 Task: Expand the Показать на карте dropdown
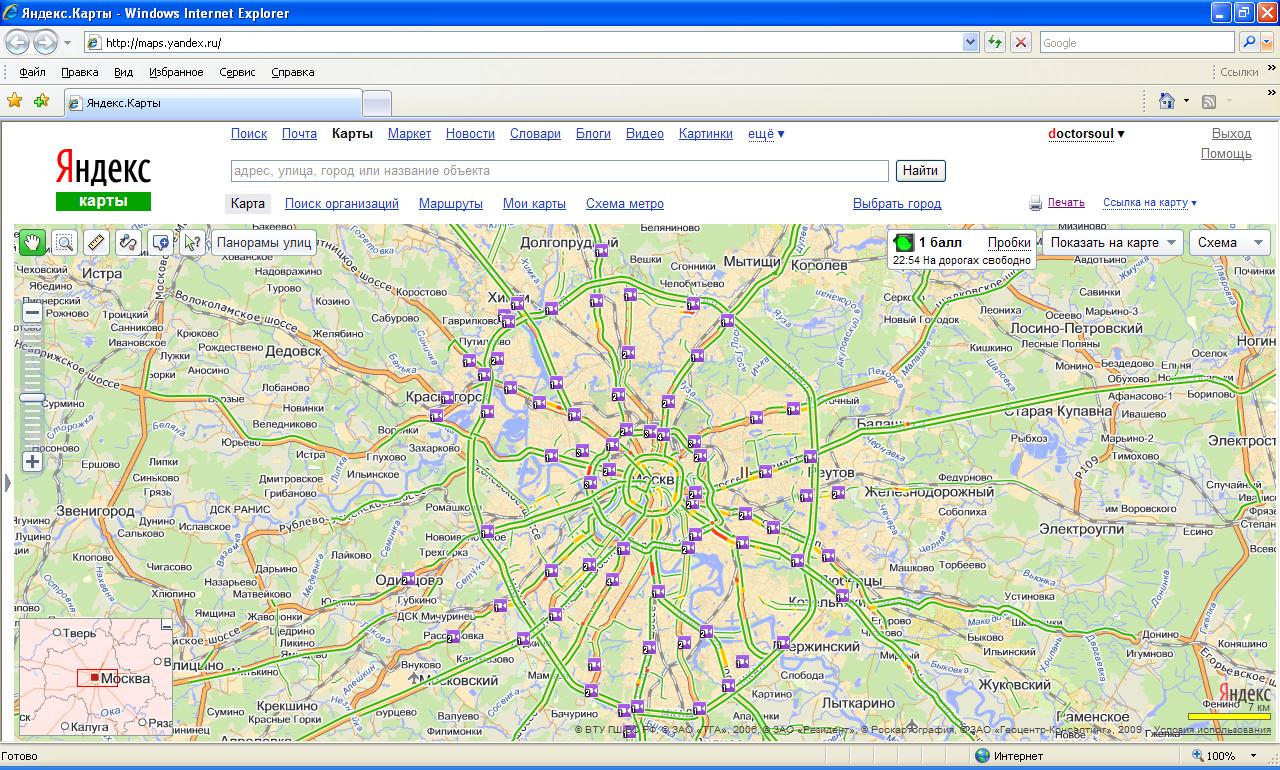point(1112,242)
